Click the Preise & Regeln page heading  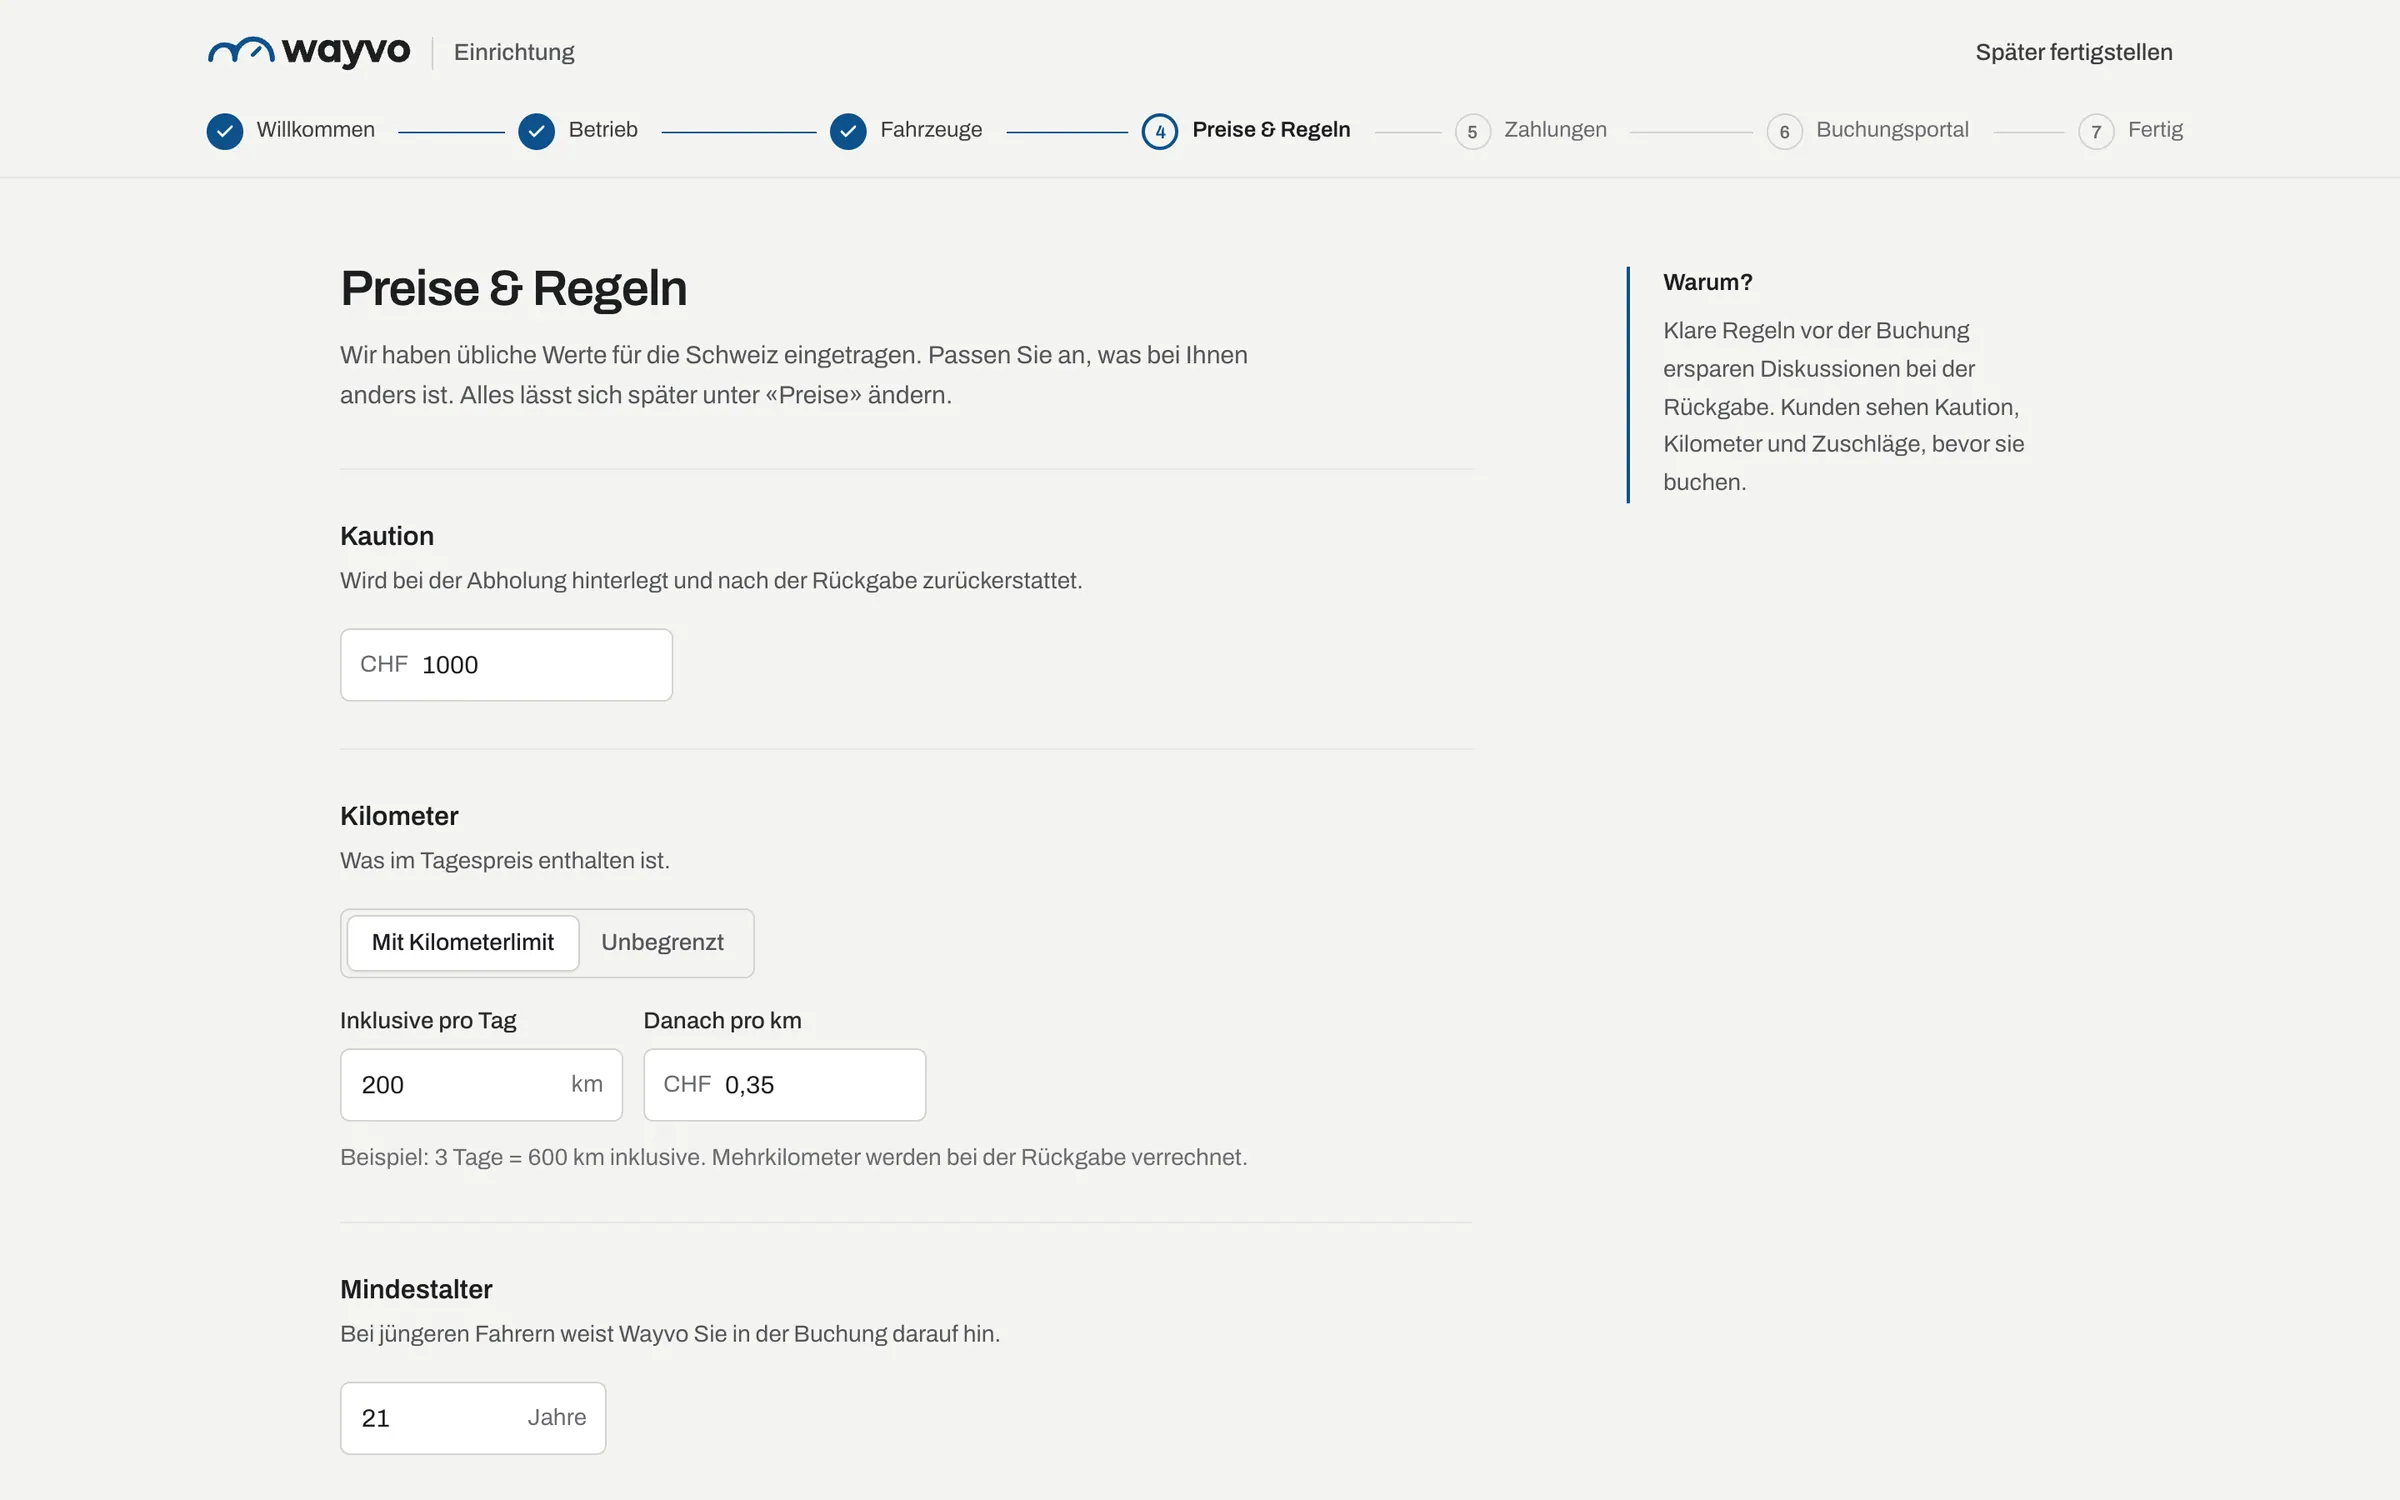(x=513, y=288)
